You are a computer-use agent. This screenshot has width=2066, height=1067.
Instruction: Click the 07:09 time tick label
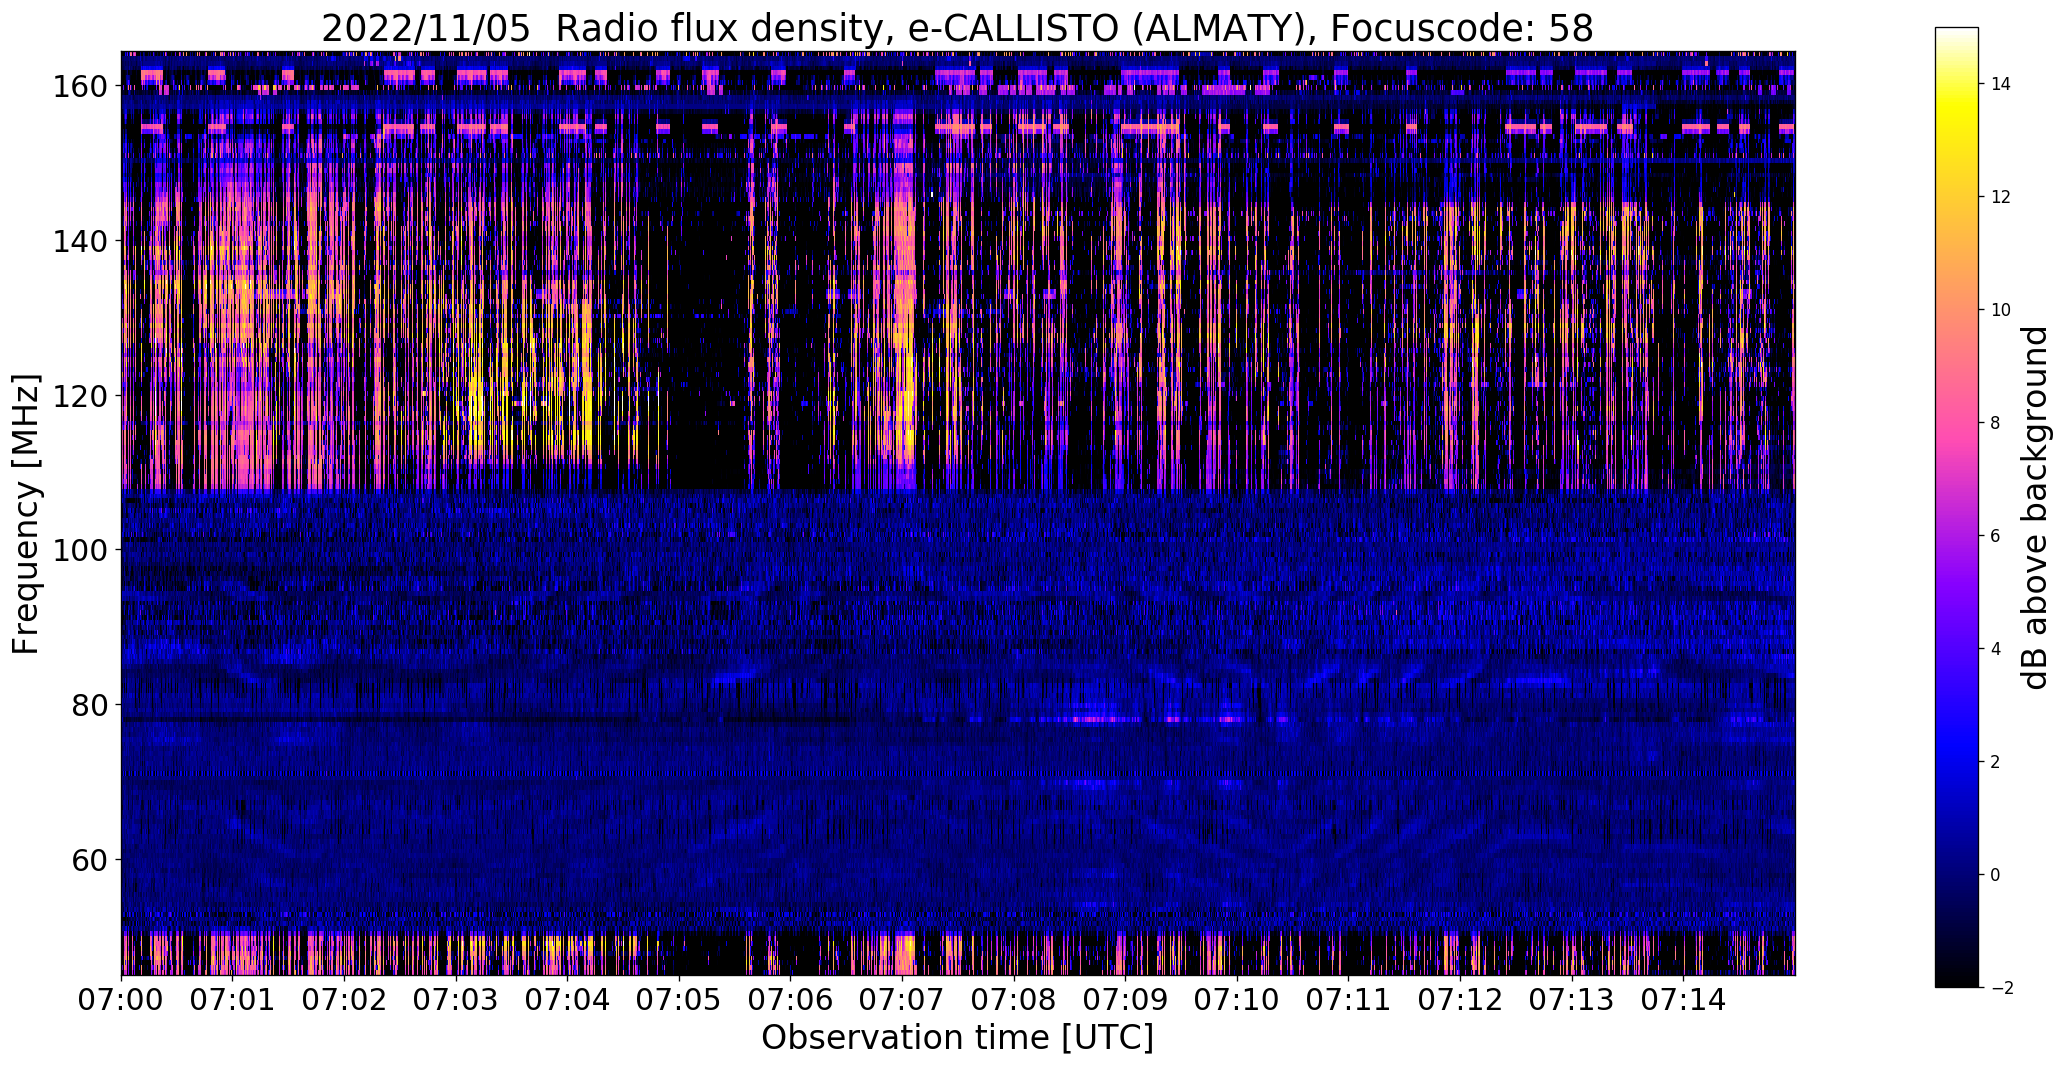click(1126, 1000)
